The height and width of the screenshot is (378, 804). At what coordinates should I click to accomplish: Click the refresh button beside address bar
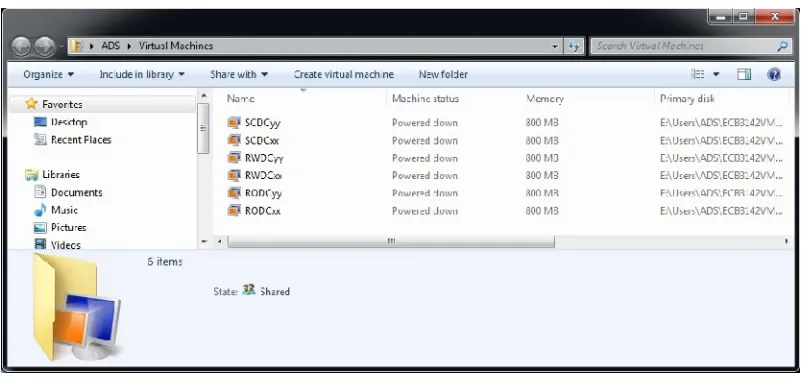574,46
